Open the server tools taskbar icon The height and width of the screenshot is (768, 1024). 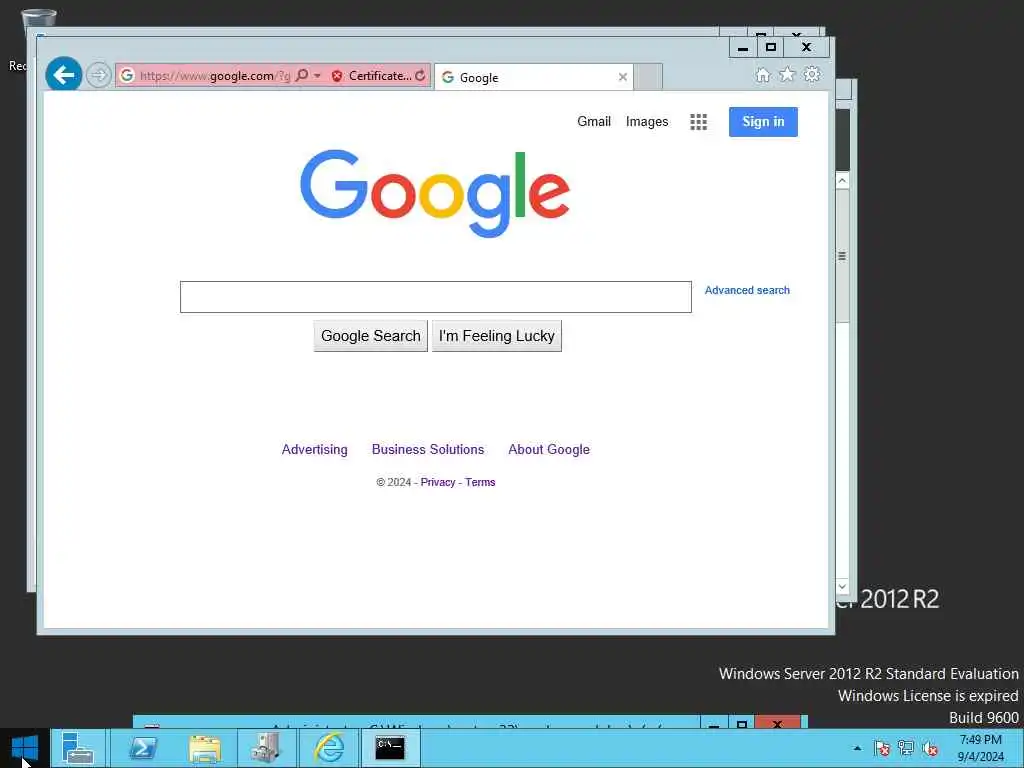pyautogui.click(x=265, y=748)
